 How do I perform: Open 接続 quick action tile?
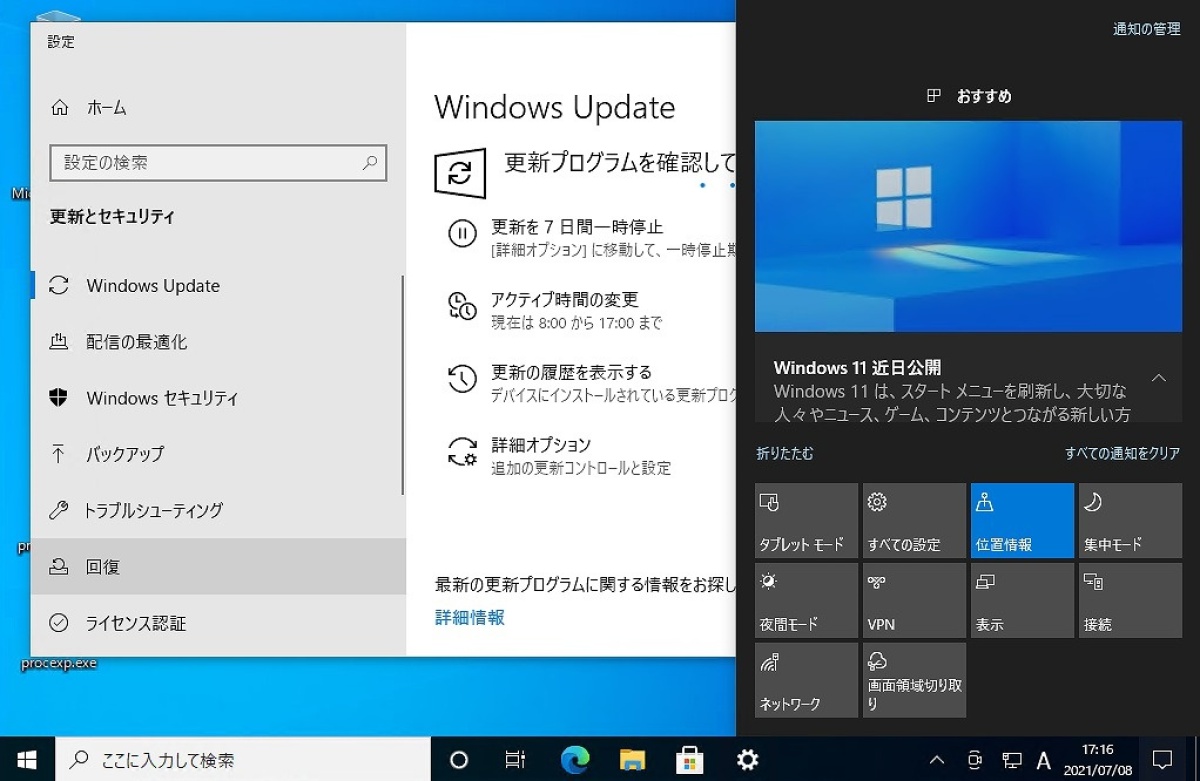(1131, 600)
